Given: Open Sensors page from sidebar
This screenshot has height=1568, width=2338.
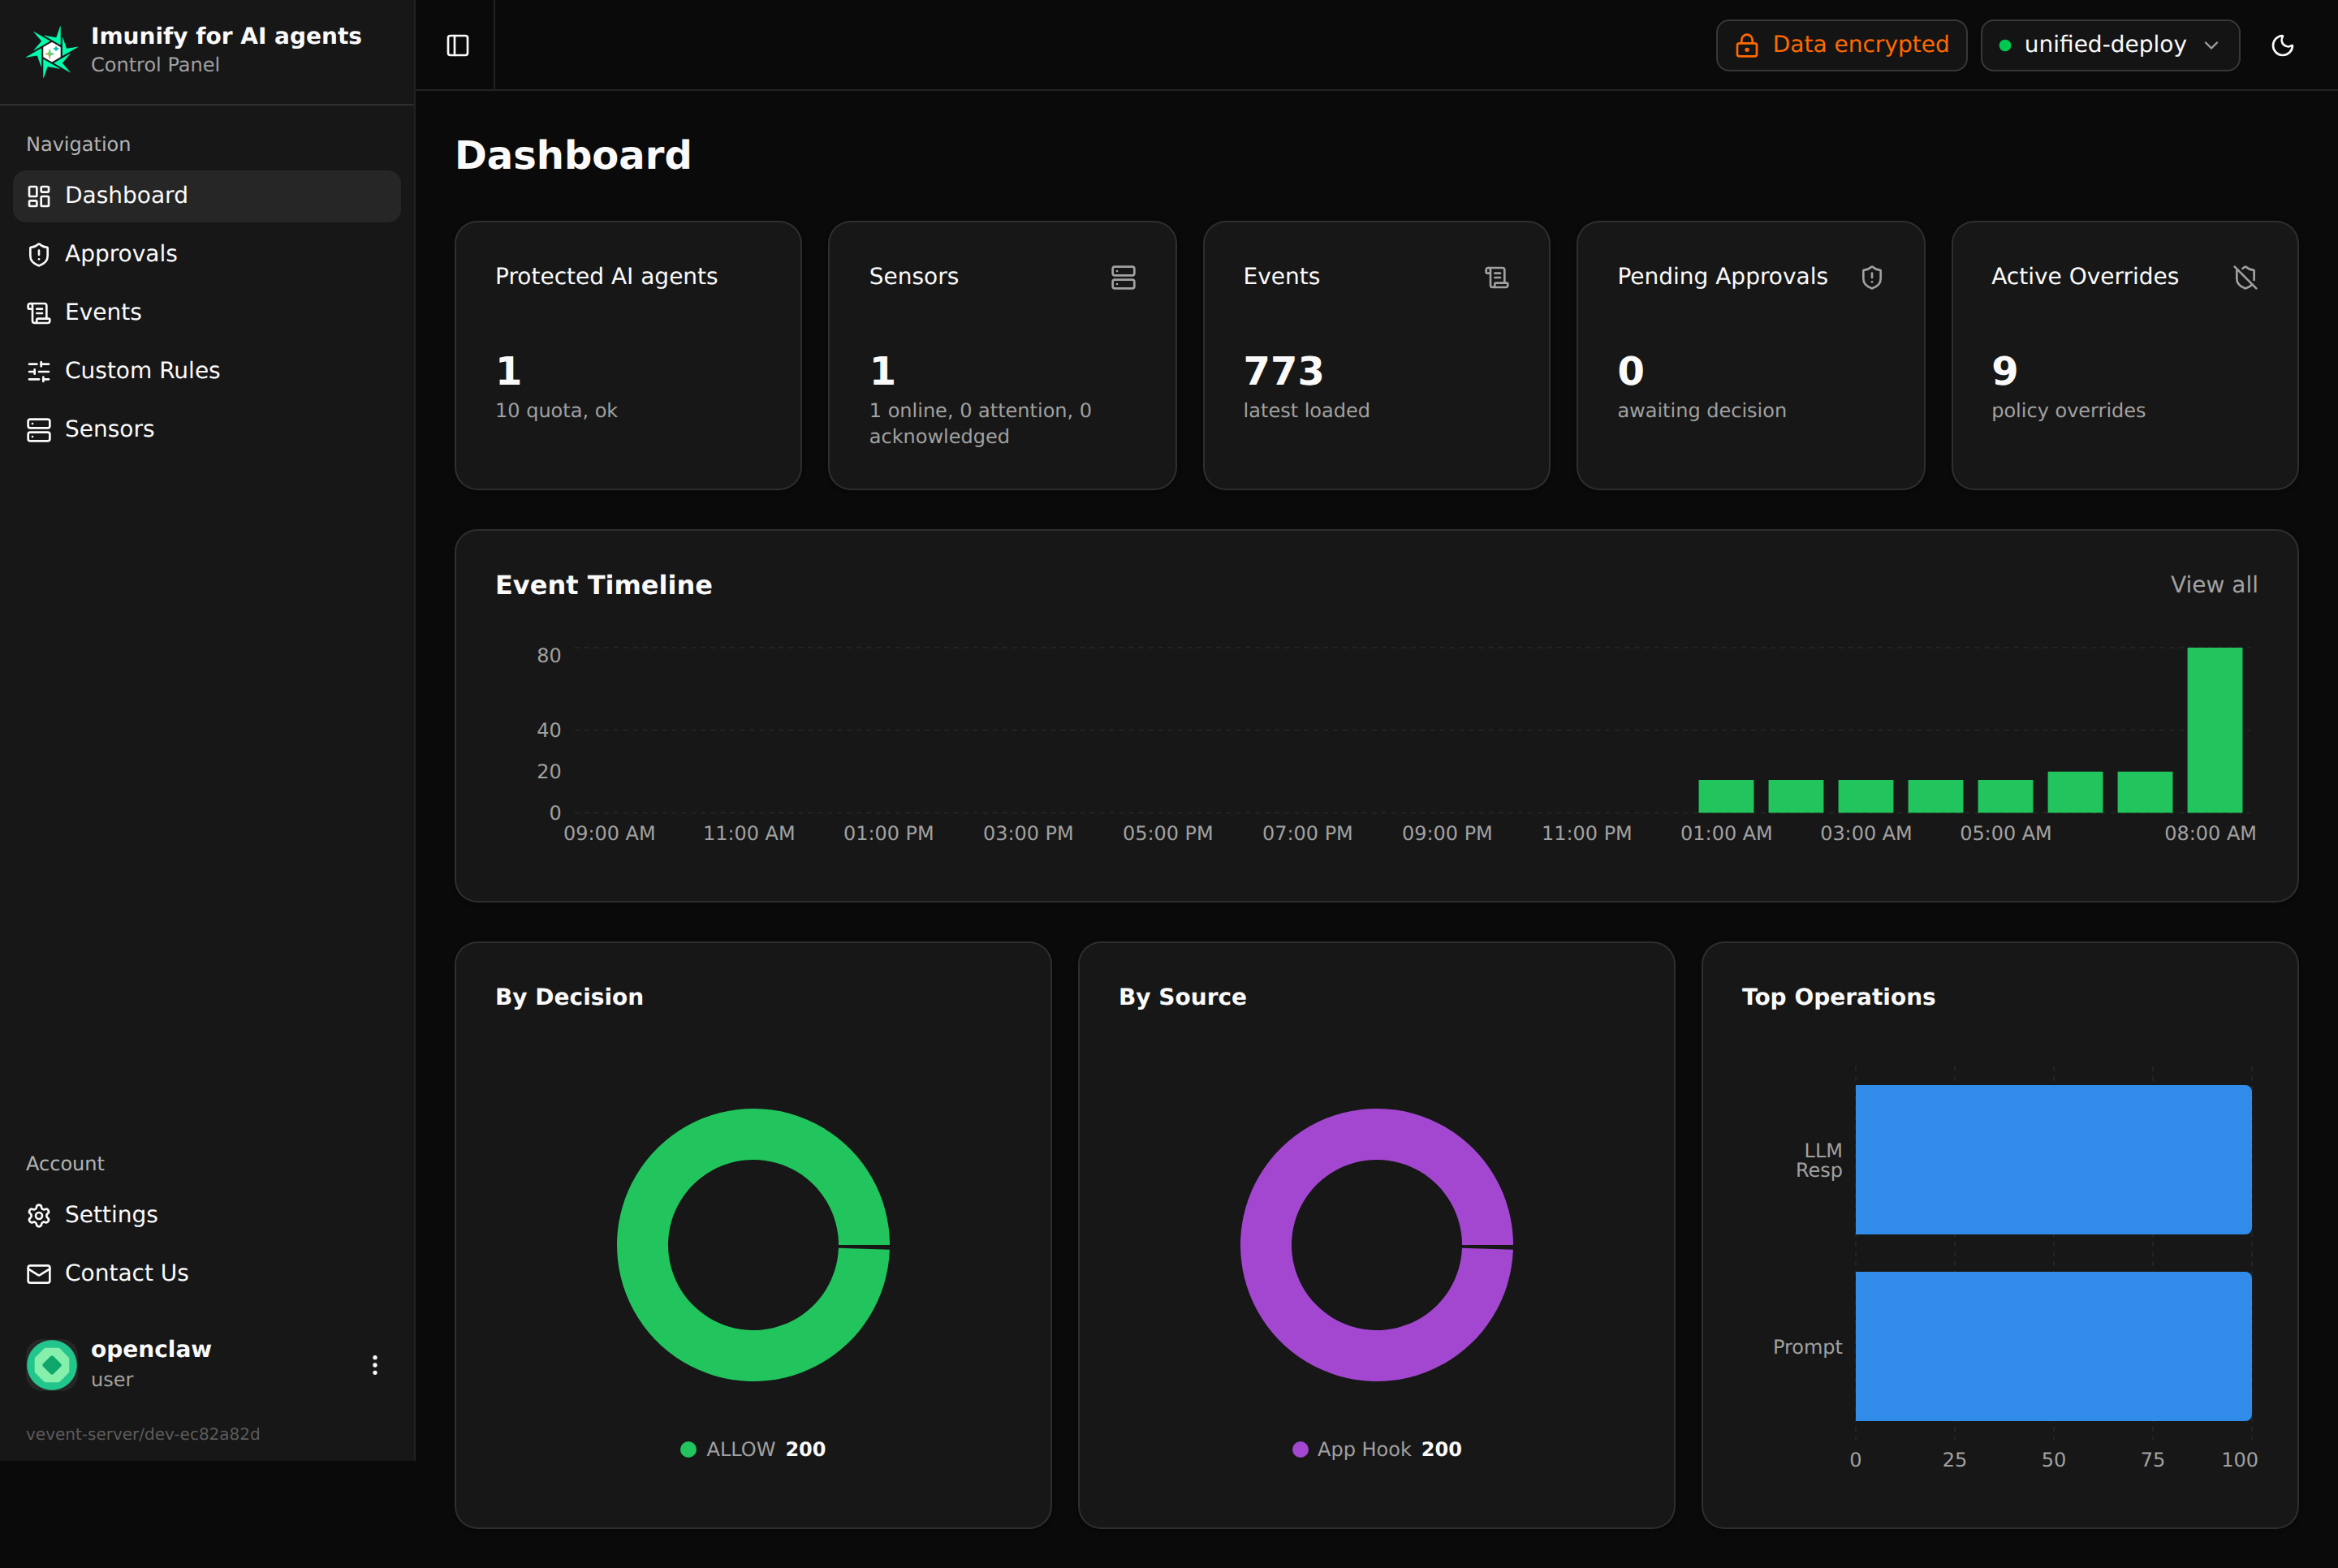Looking at the screenshot, I should (207, 429).
